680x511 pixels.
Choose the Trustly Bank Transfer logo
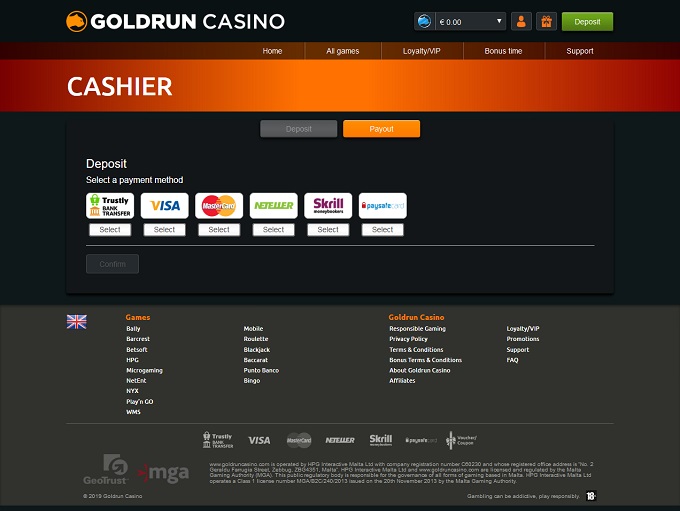click(x=110, y=206)
